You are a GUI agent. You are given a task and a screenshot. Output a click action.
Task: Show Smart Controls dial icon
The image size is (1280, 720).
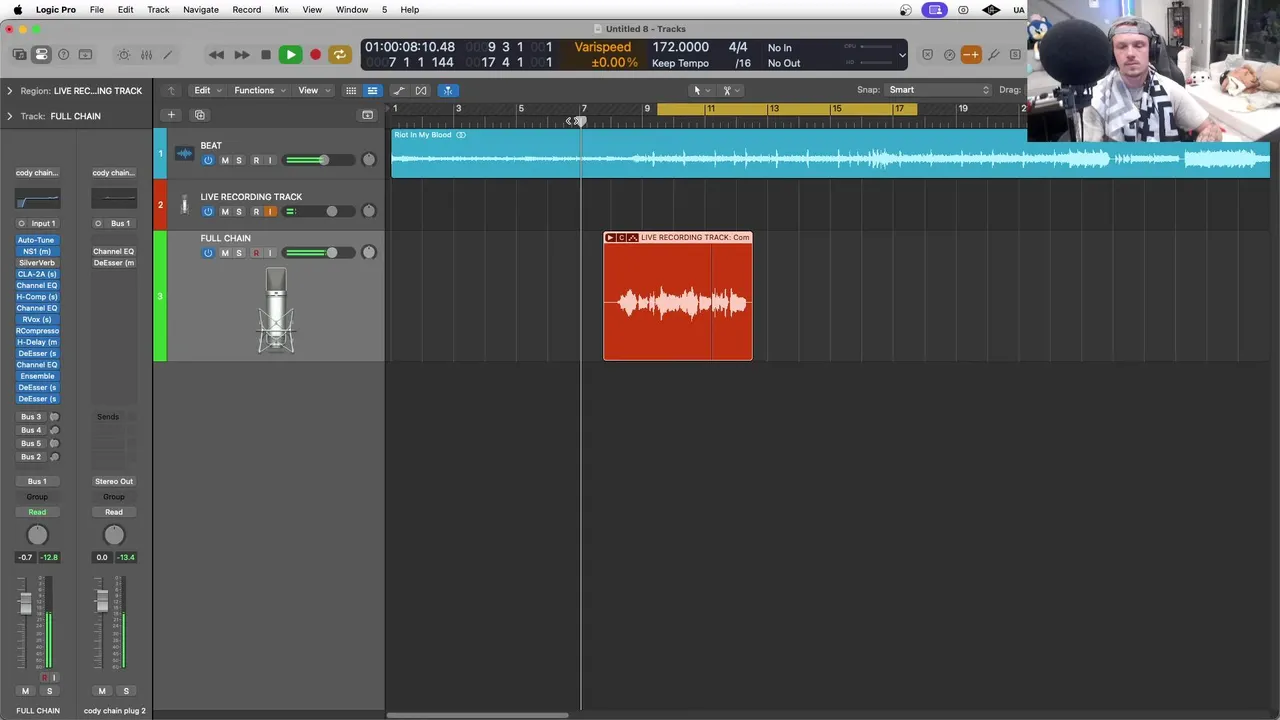[124, 55]
